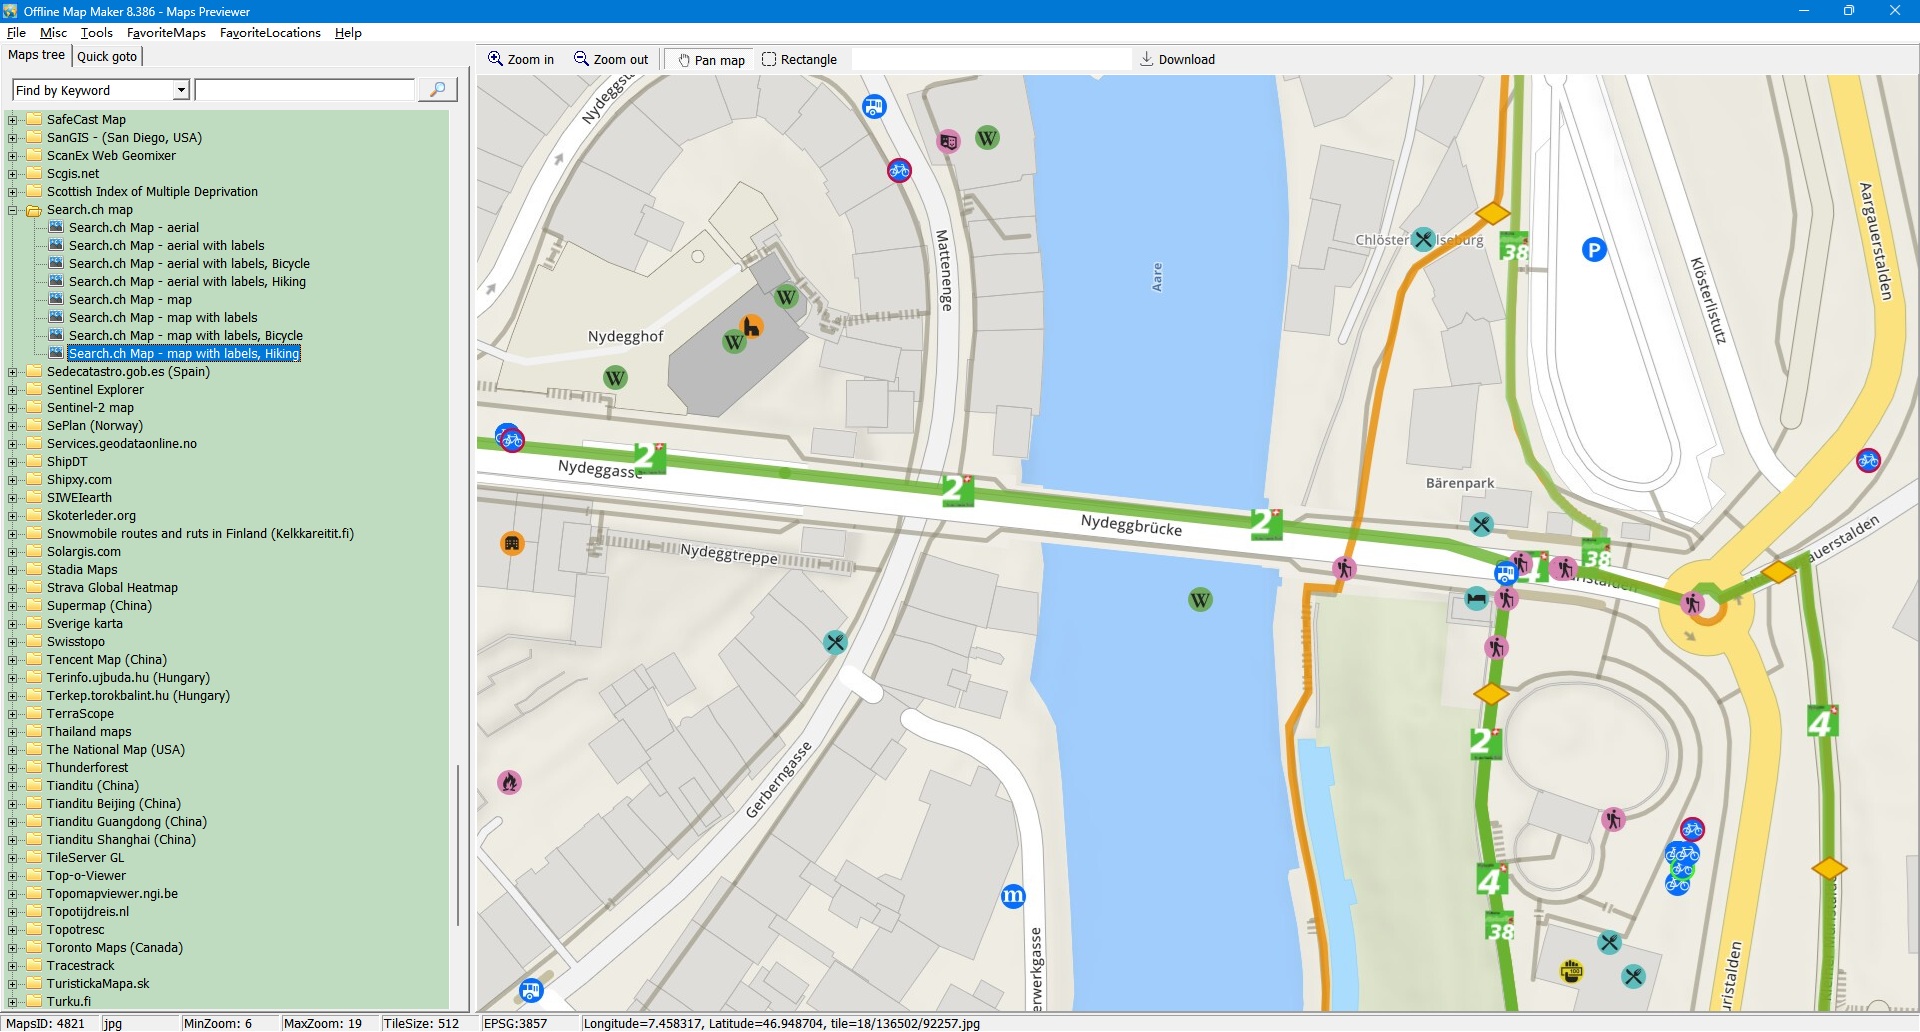1920x1032 pixels.
Task: Switch to the Quick goto tab
Action: click(x=107, y=56)
